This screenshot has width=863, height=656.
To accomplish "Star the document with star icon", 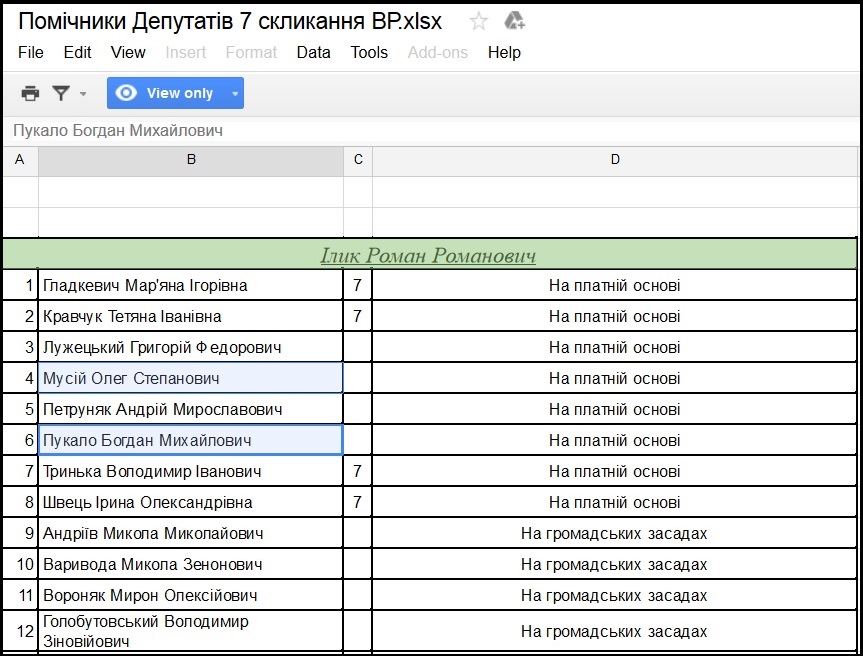I will 479,21.
